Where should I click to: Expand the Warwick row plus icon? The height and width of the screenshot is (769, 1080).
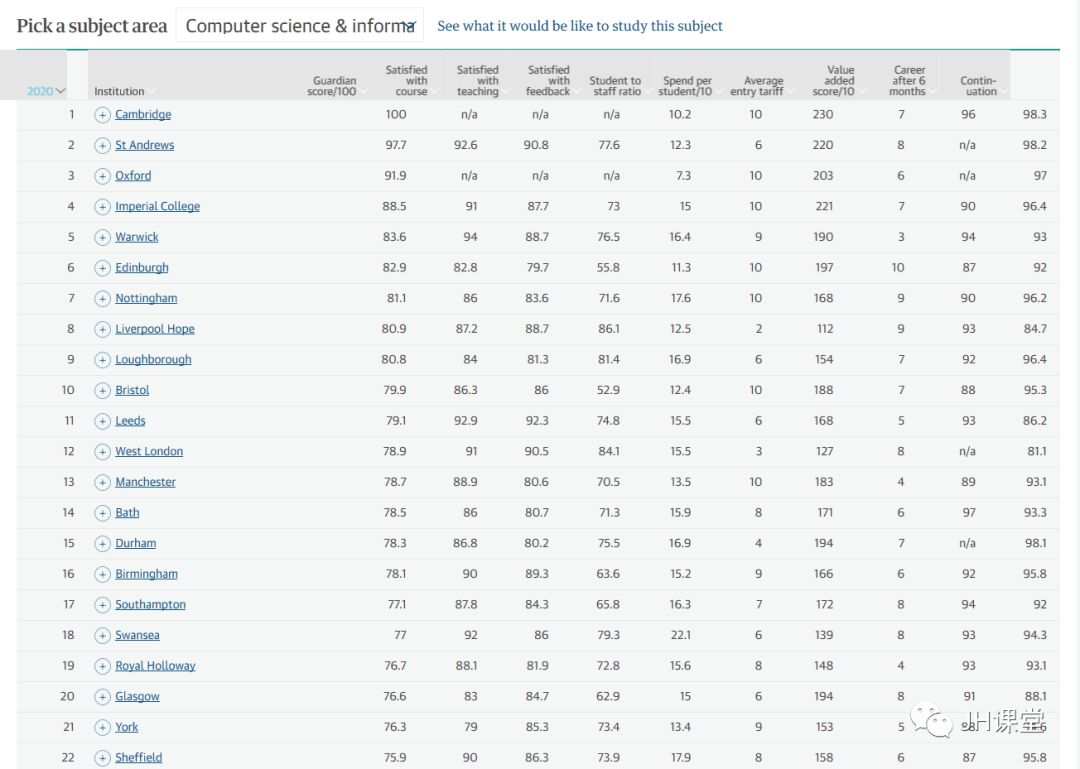click(102, 238)
